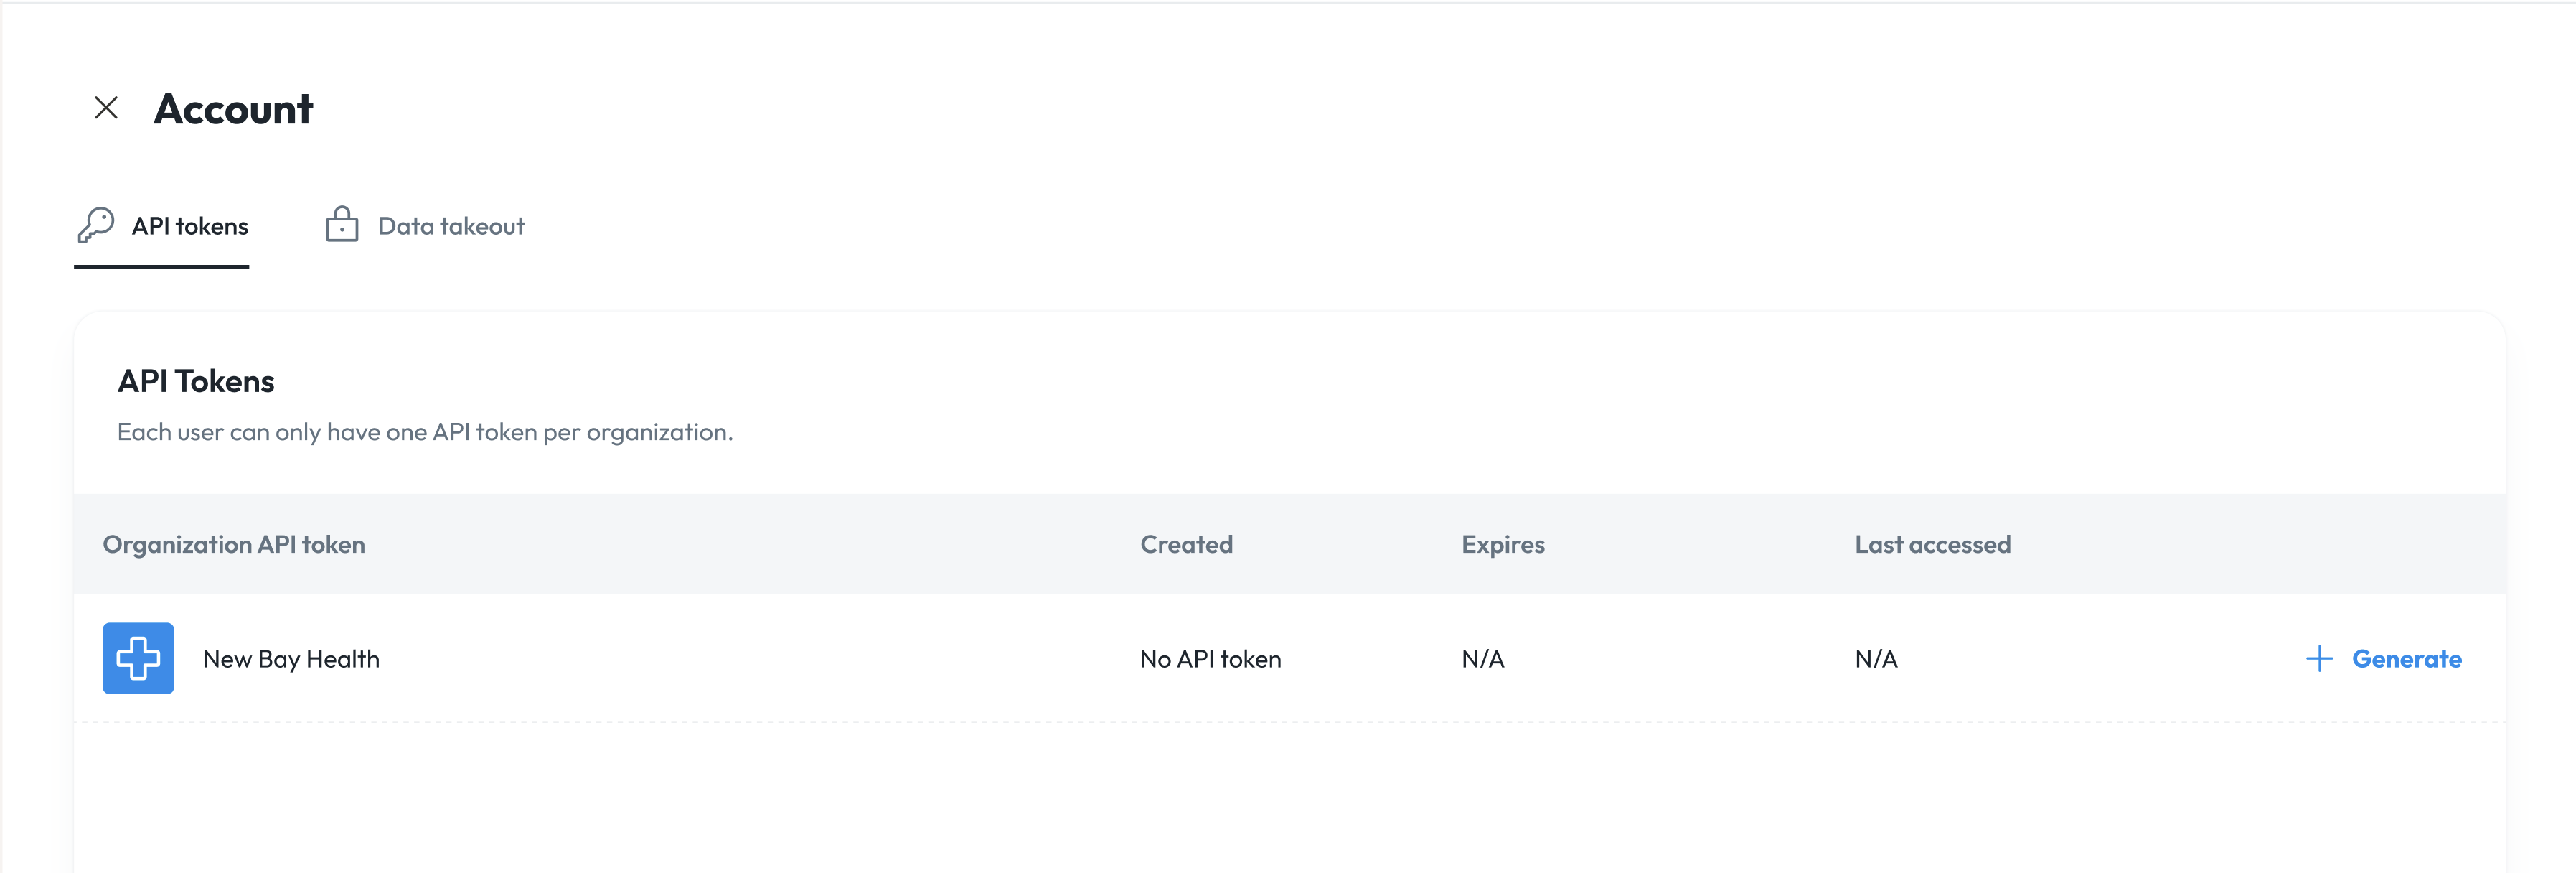Click the New Bay Health organization name
Screen dimensions: 2576x873
coord(291,658)
